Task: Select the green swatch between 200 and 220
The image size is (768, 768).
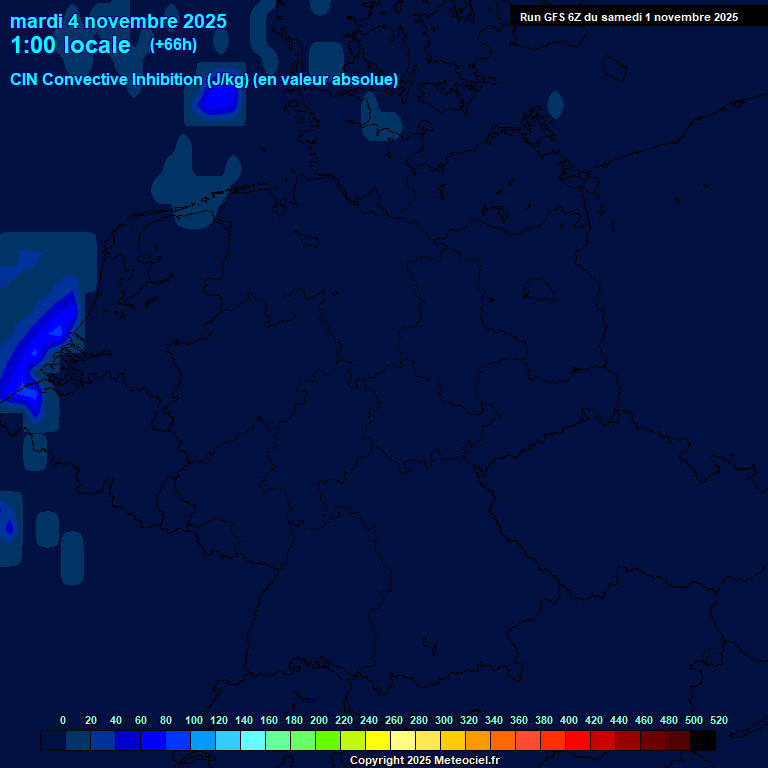Action: pyautogui.click(x=328, y=740)
